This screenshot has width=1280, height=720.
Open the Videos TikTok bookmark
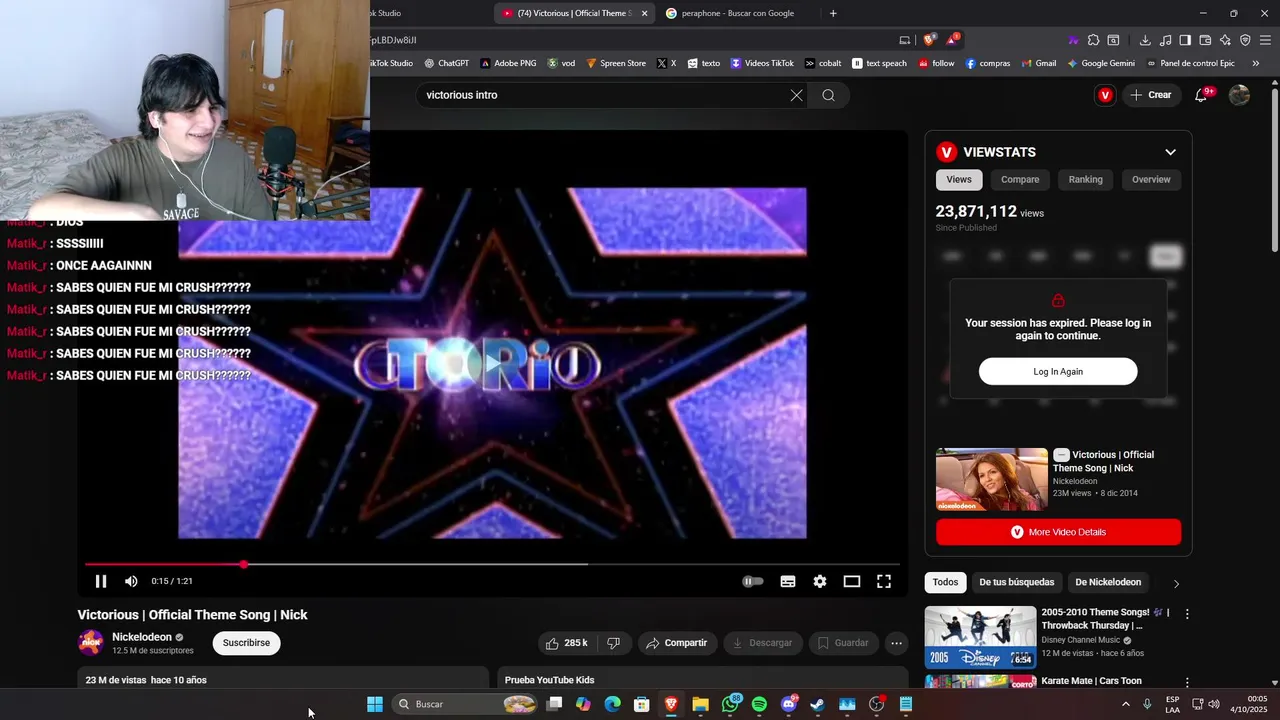point(762,63)
